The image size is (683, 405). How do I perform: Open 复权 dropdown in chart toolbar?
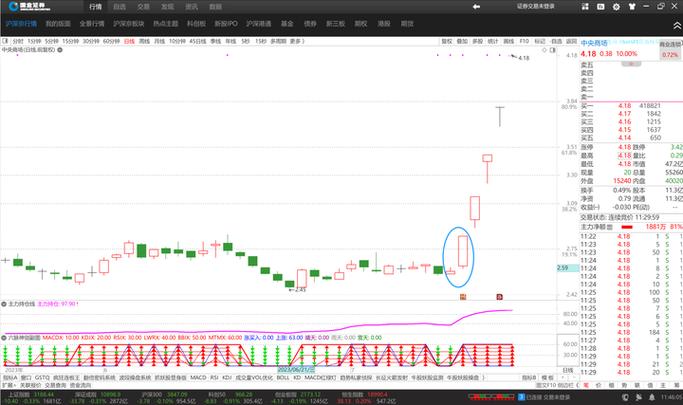(x=446, y=41)
